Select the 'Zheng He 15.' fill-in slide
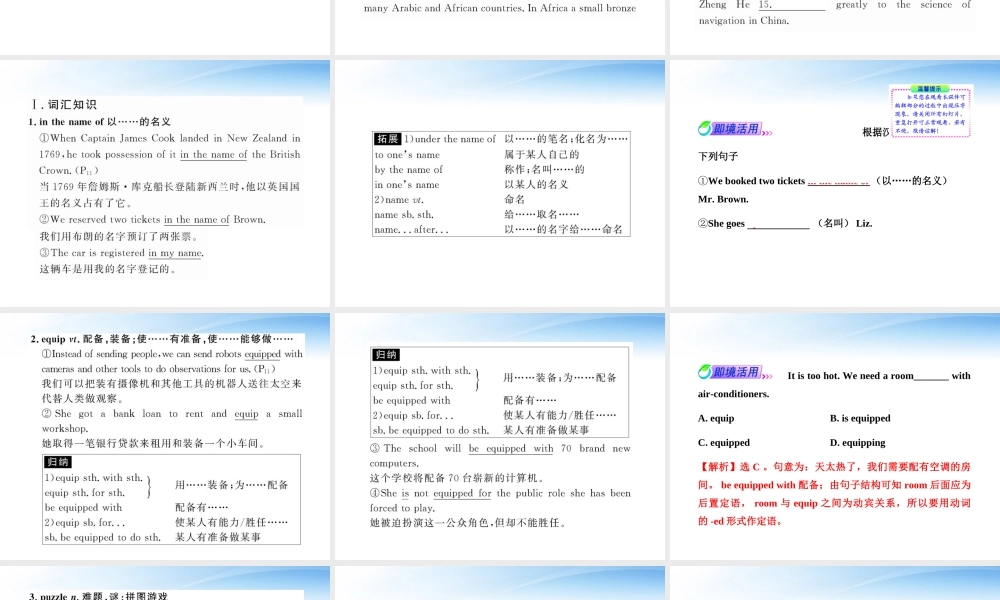Screen dimensions: 1000x600 point(835,27)
